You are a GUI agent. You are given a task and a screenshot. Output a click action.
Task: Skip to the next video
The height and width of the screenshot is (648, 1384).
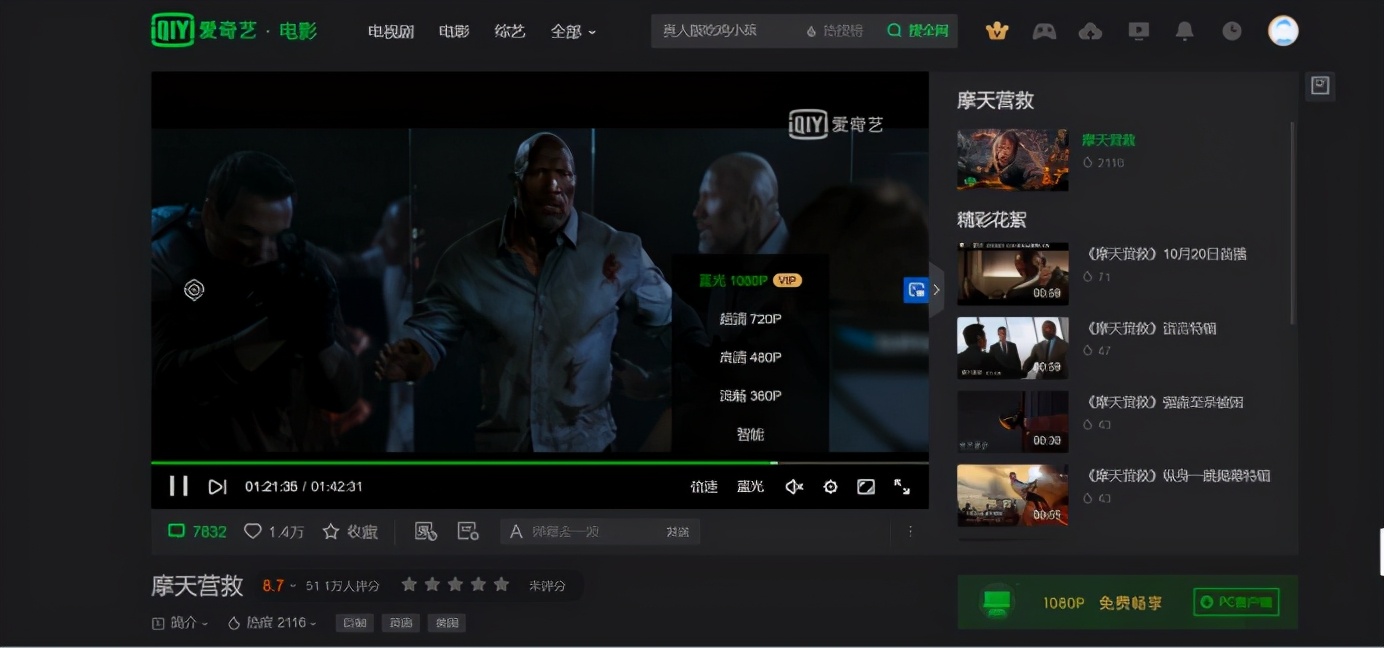[217, 486]
